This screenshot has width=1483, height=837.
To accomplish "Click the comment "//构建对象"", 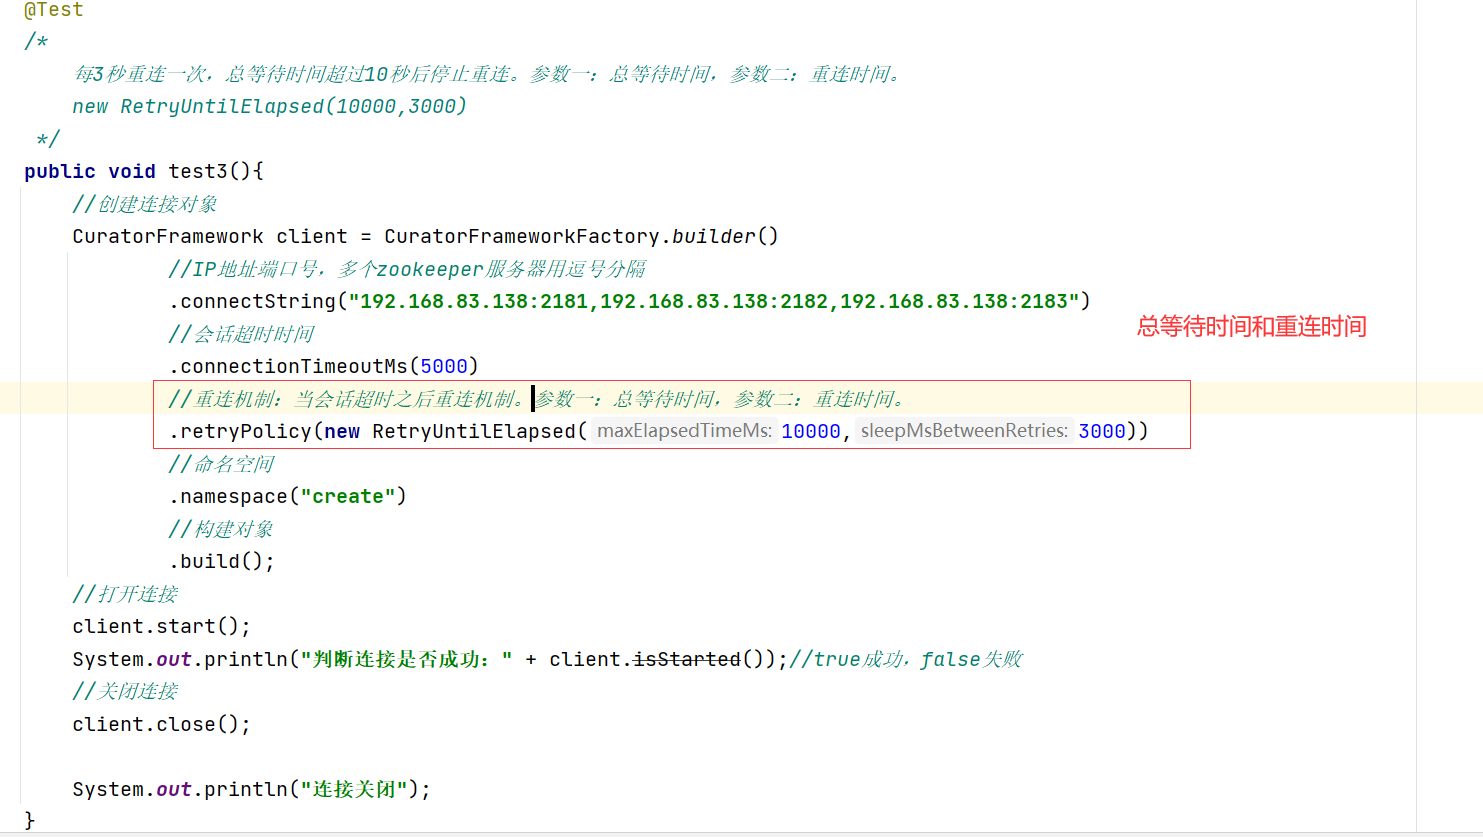I will 221,529.
